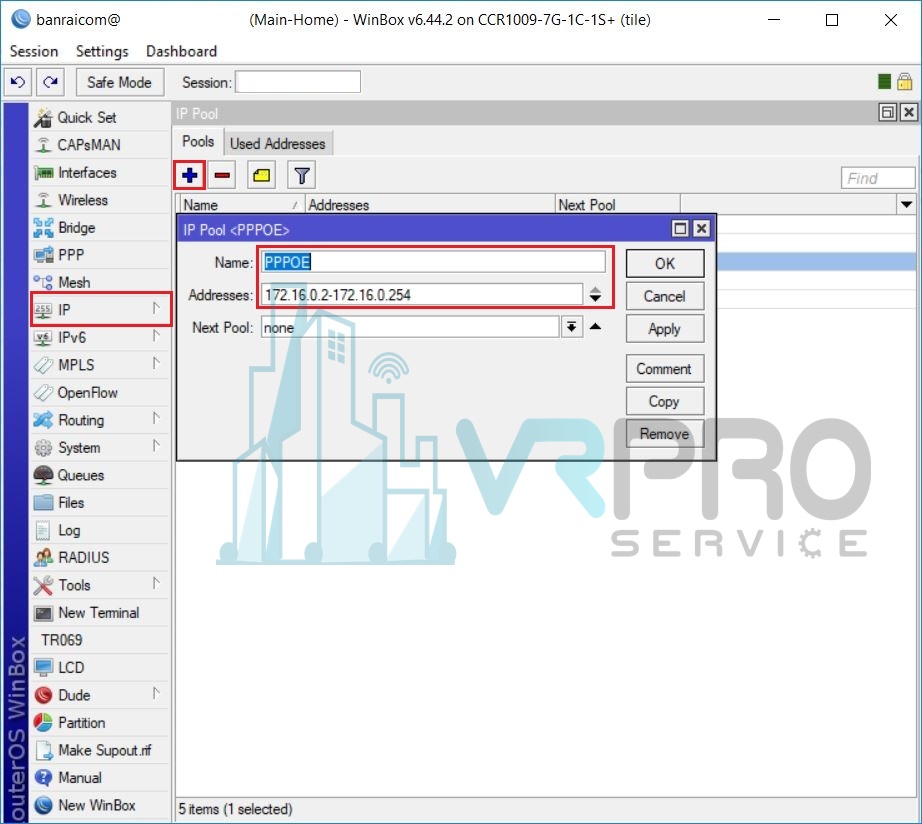The image size is (922, 824).
Task: Click Comment button in IP Pool dialog
Action: pyautogui.click(x=664, y=369)
